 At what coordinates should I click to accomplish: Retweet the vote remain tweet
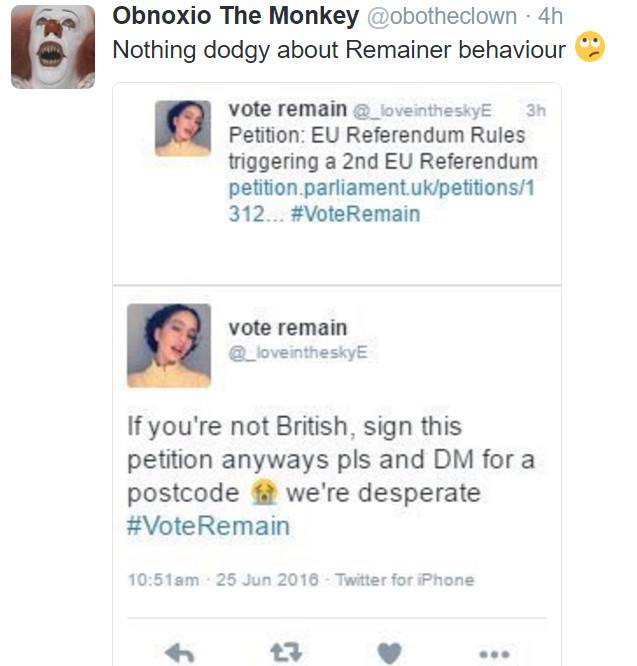[x=286, y=653]
